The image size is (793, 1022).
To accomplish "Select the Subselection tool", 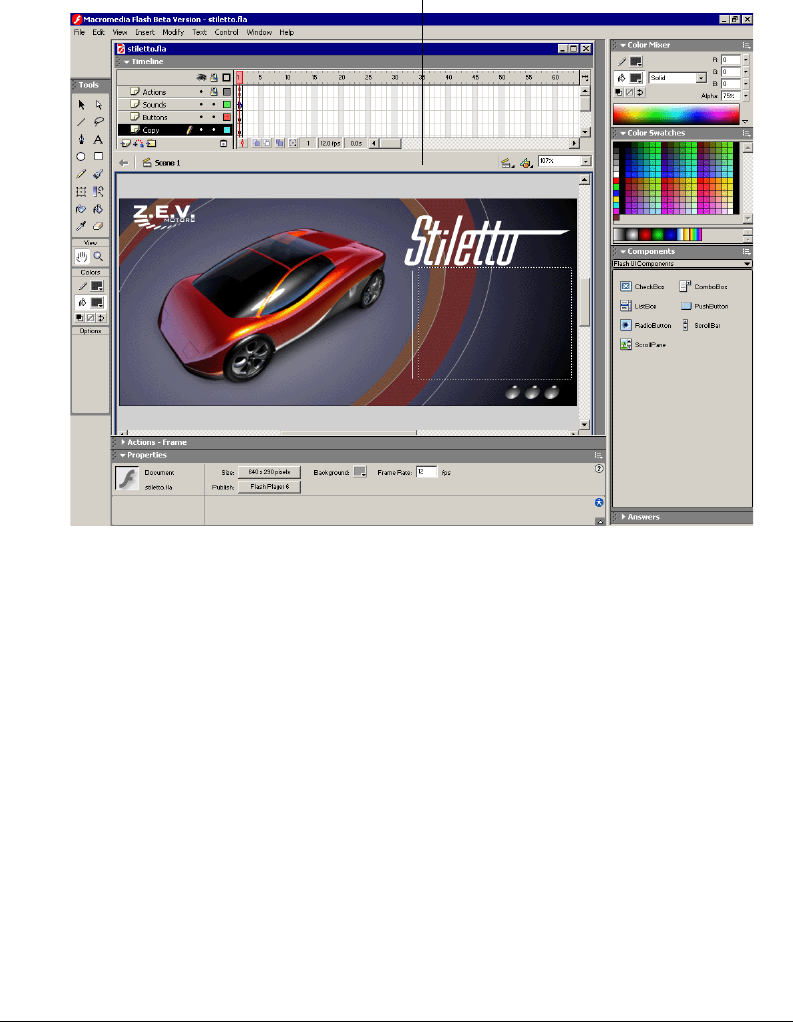I will [98, 104].
